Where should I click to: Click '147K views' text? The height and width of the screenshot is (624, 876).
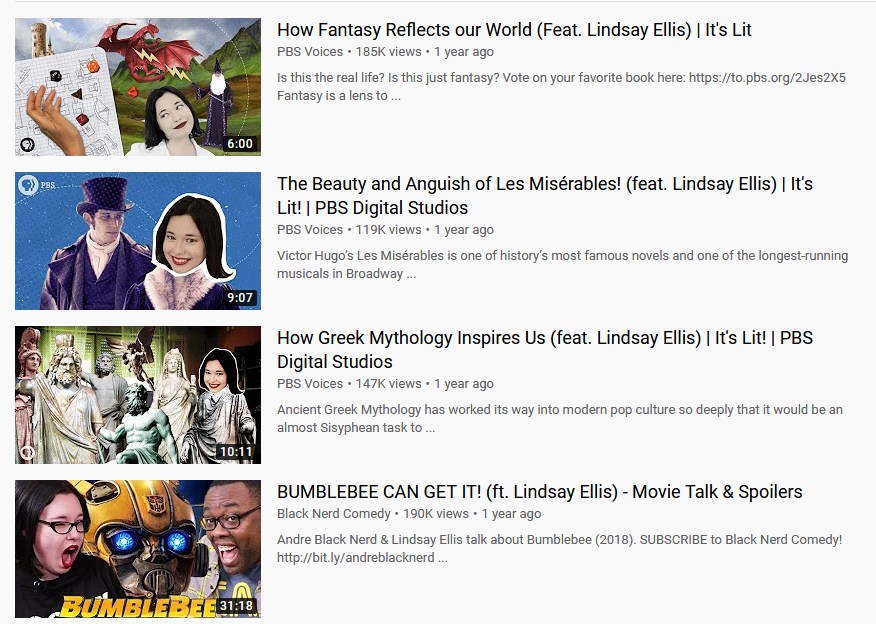[x=388, y=384]
